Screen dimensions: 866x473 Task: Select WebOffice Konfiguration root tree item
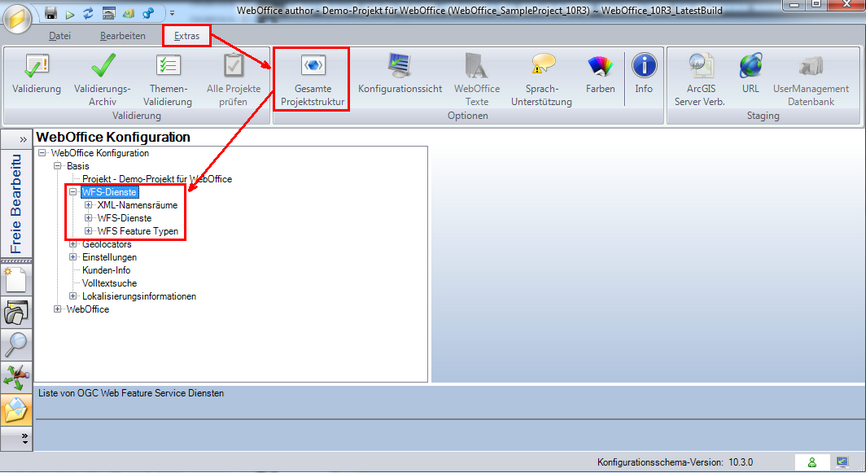click(x=100, y=153)
